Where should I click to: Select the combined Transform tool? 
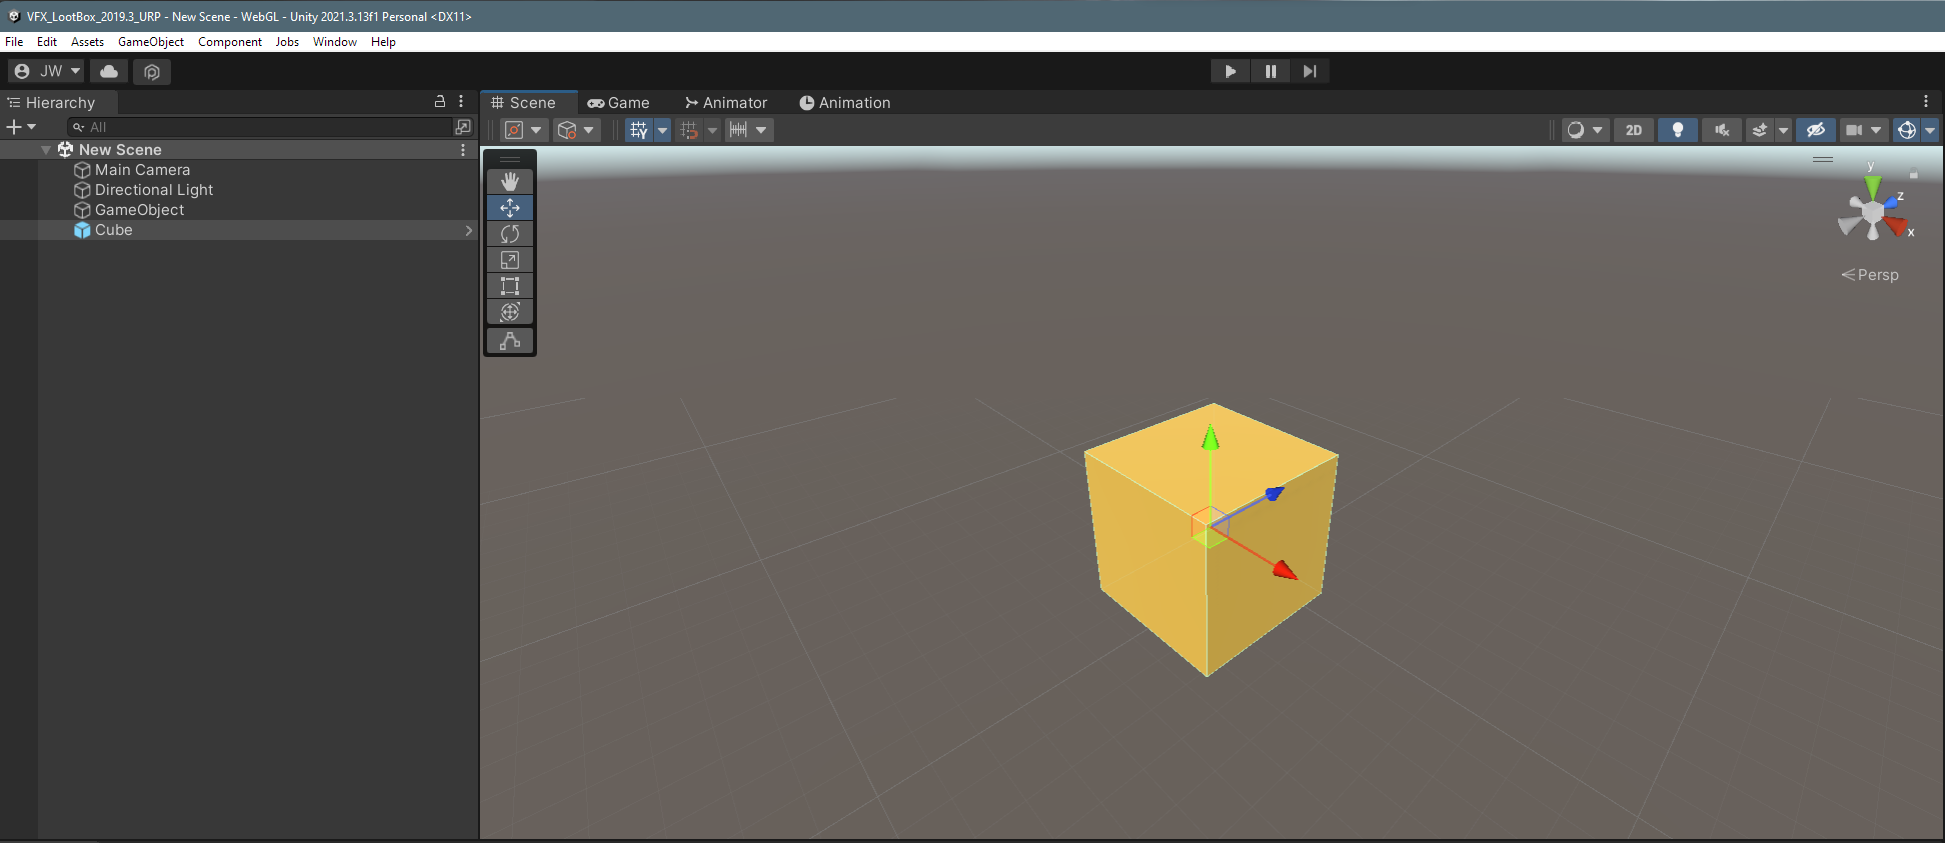tap(510, 312)
